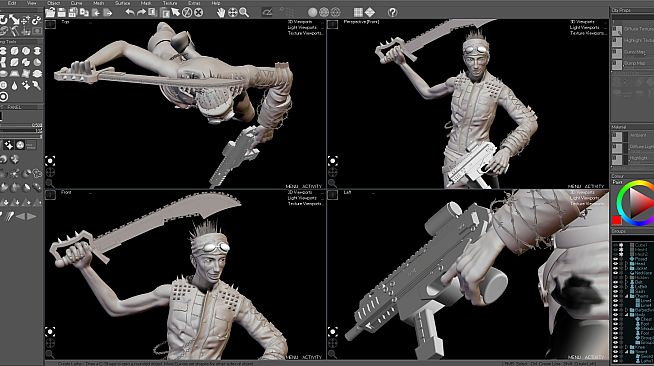Click the paste clipboard icon
654x366 pixels.
tap(165, 13)
